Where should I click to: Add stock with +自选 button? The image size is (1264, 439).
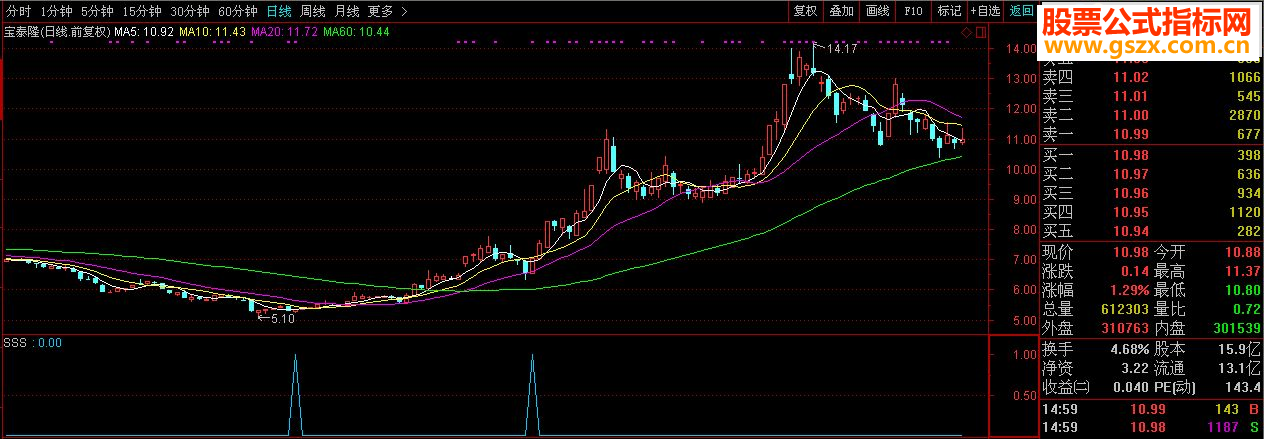pyautogui.click(x=986, y=11)
